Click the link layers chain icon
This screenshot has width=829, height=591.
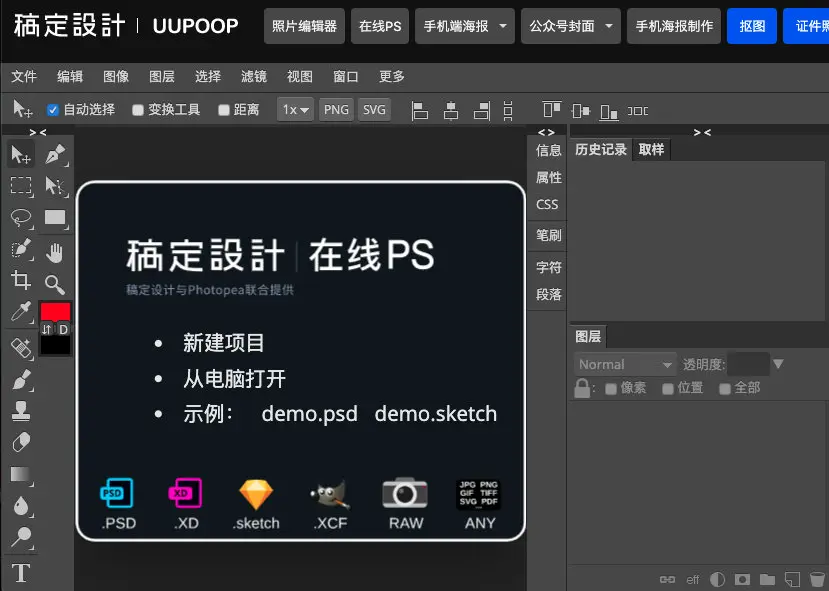667,579
